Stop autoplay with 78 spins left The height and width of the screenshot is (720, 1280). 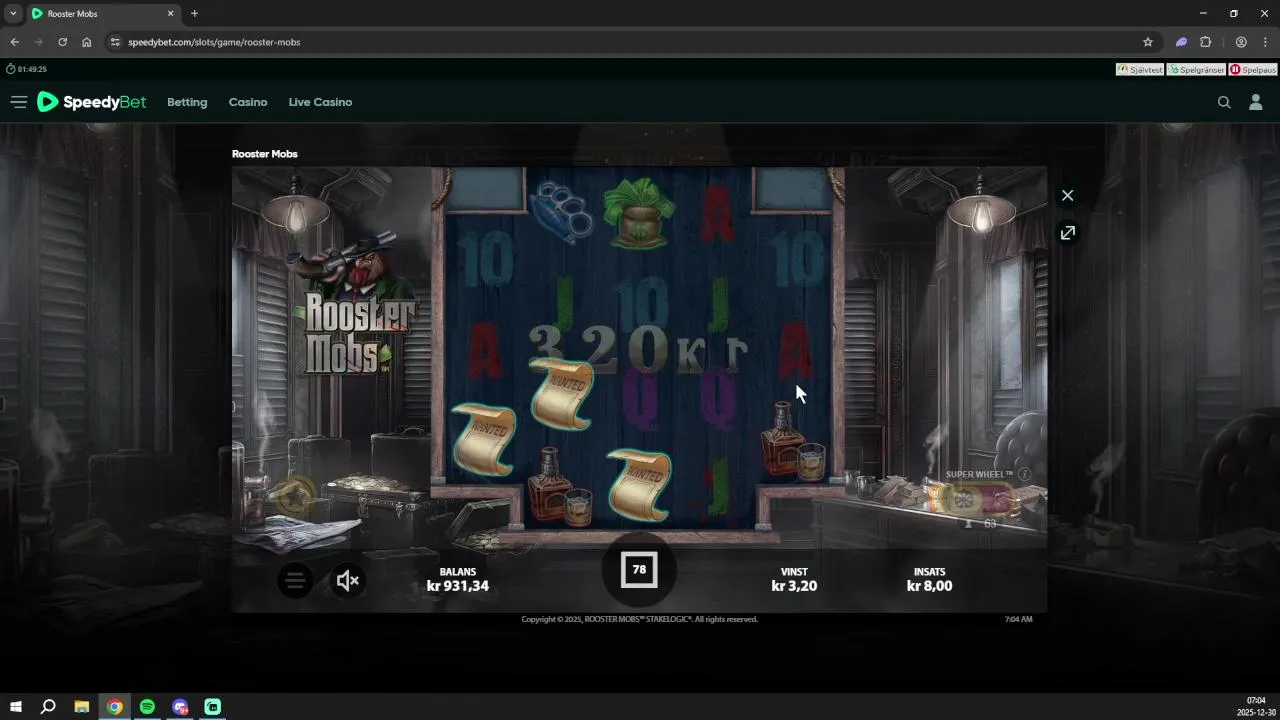[x=639, y=570]
